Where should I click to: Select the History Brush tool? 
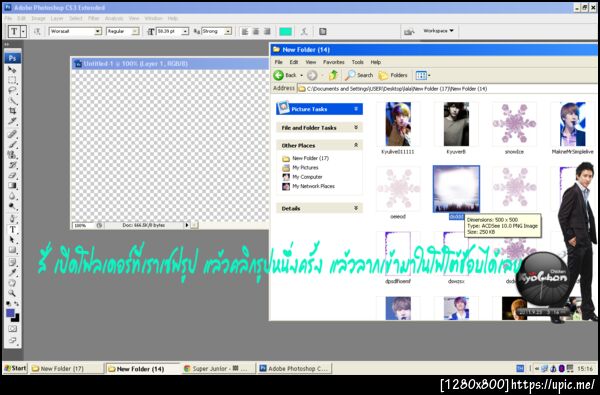tap(12, 165)
